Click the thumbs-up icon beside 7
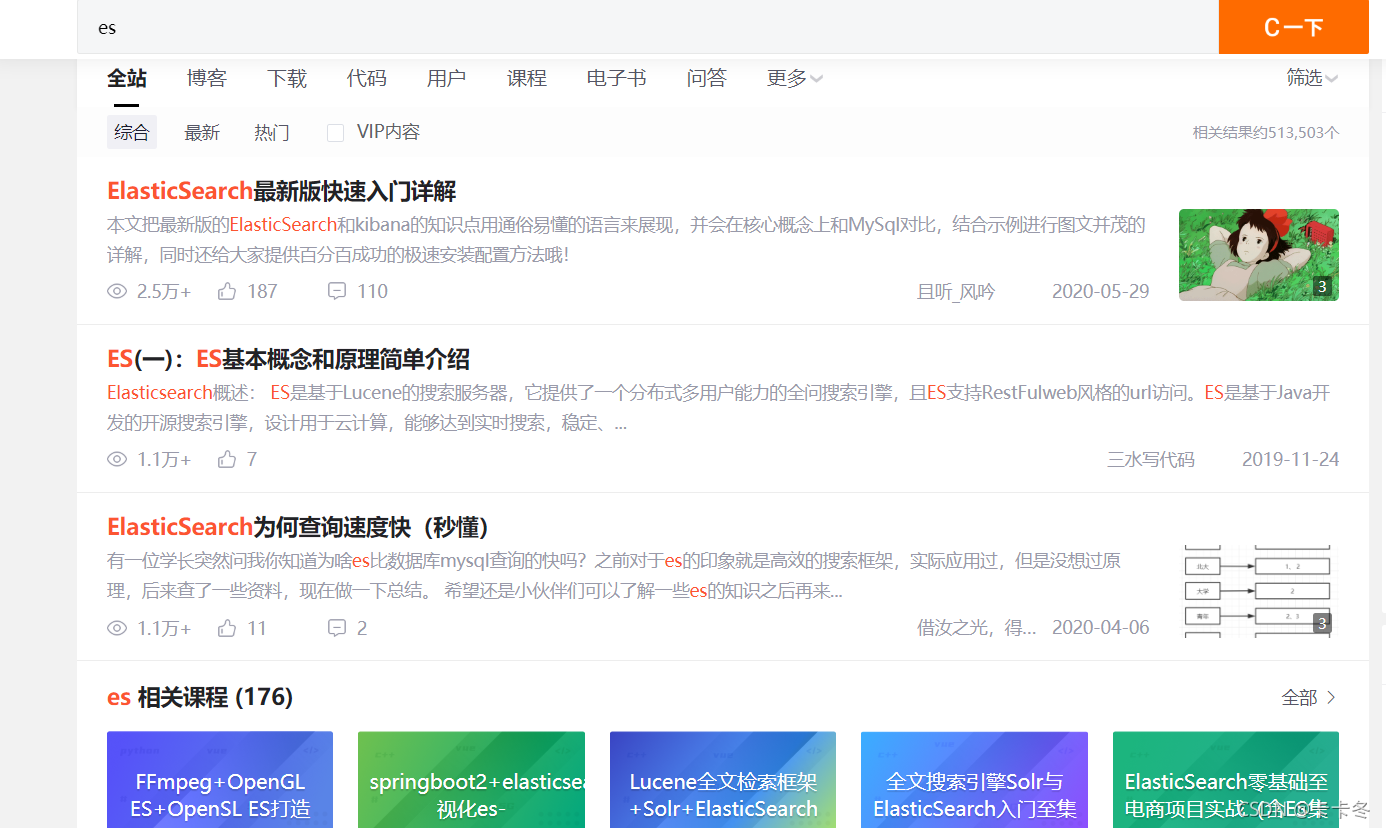This screenshot has width=1386, height=828. pos(227,459)
